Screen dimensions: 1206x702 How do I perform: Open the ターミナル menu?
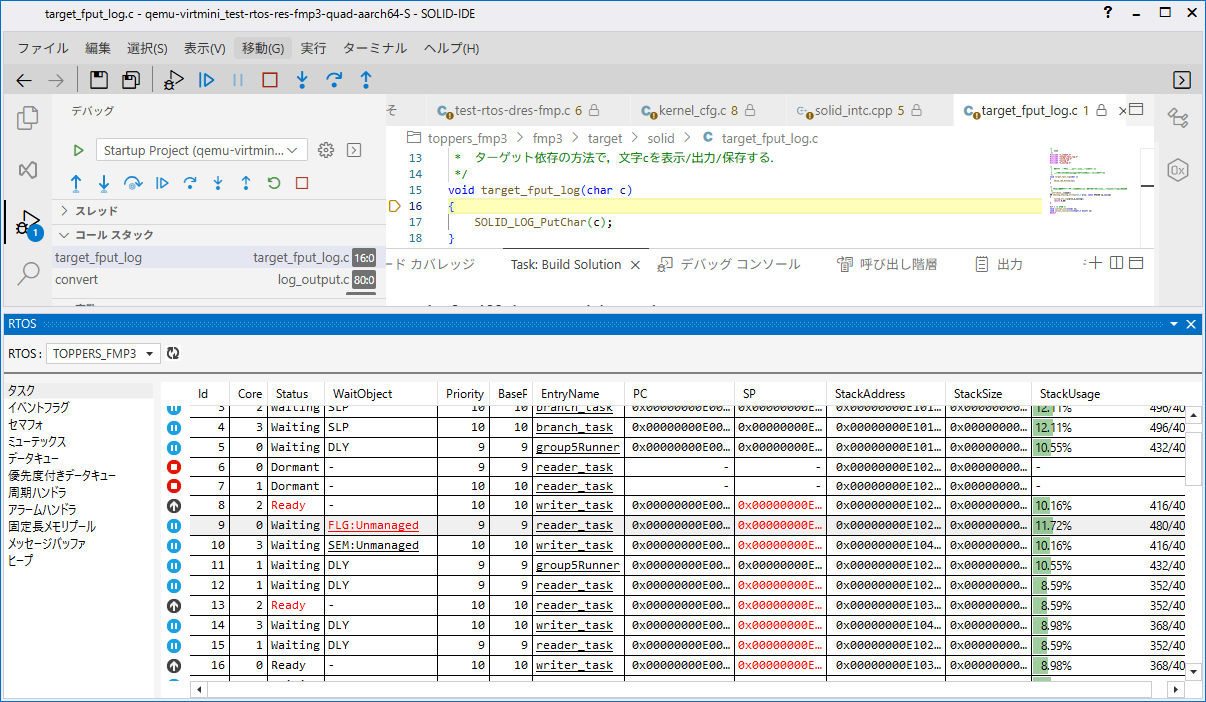tap(374, 48)
